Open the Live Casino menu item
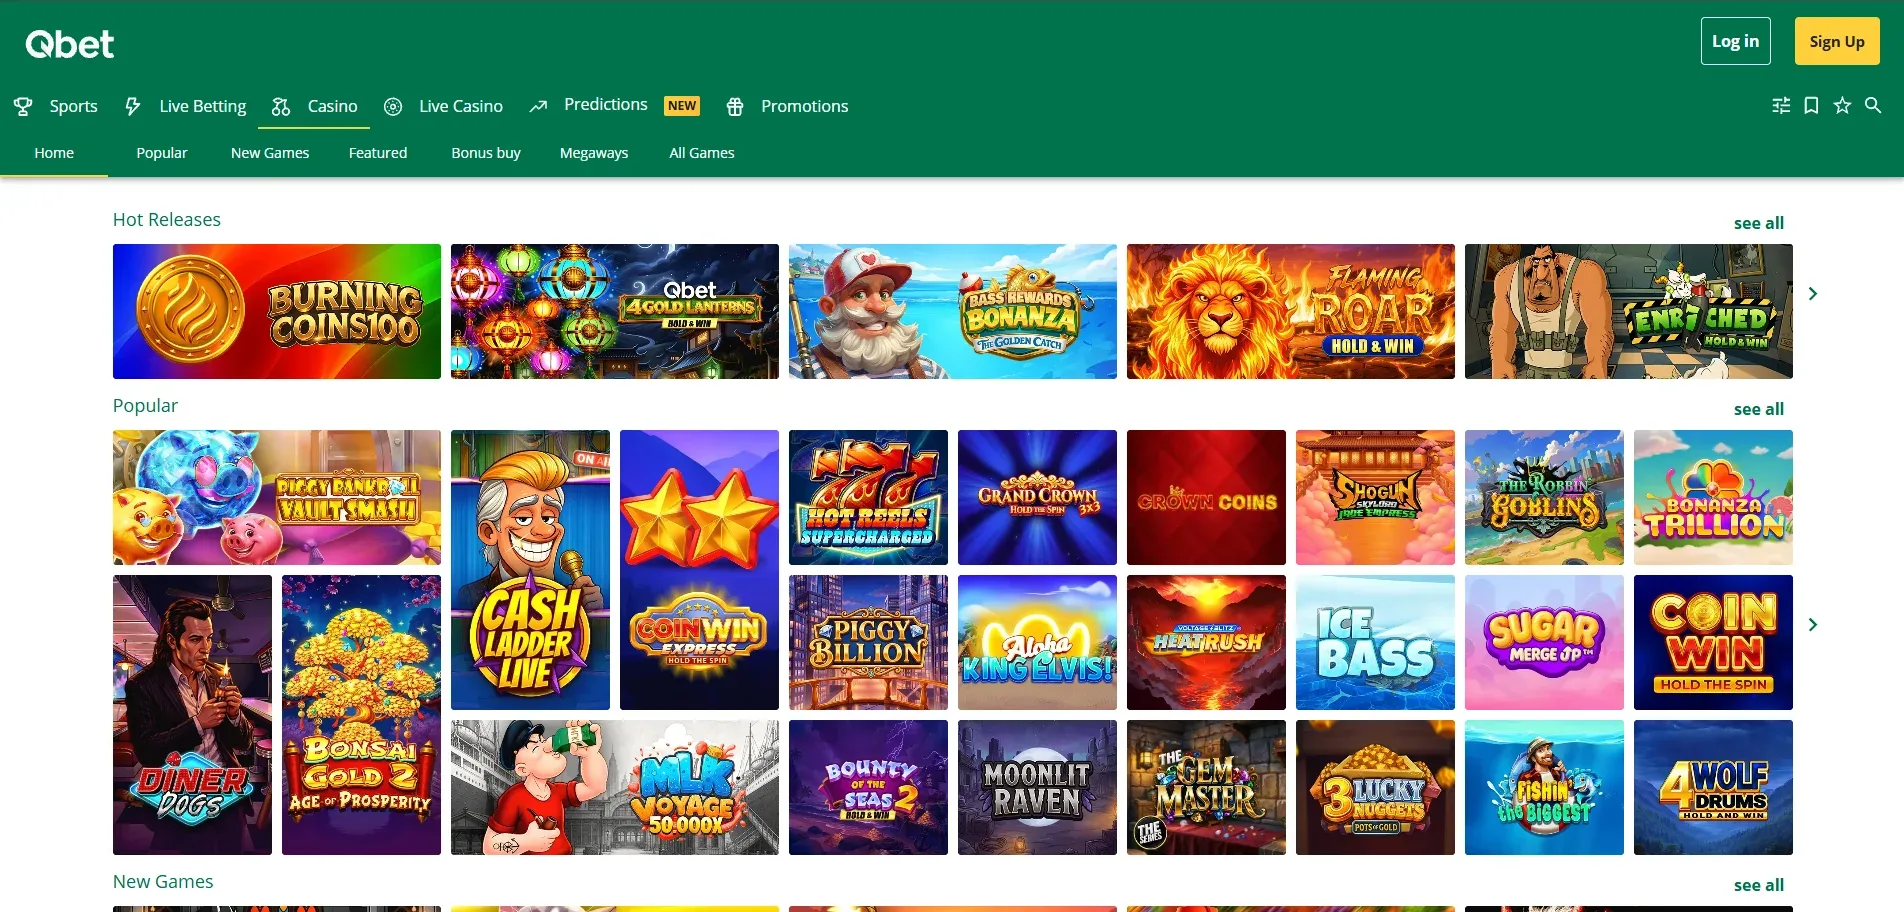Image resolution: width=1904 pixels, height=912 pixels. coord(461,106)
